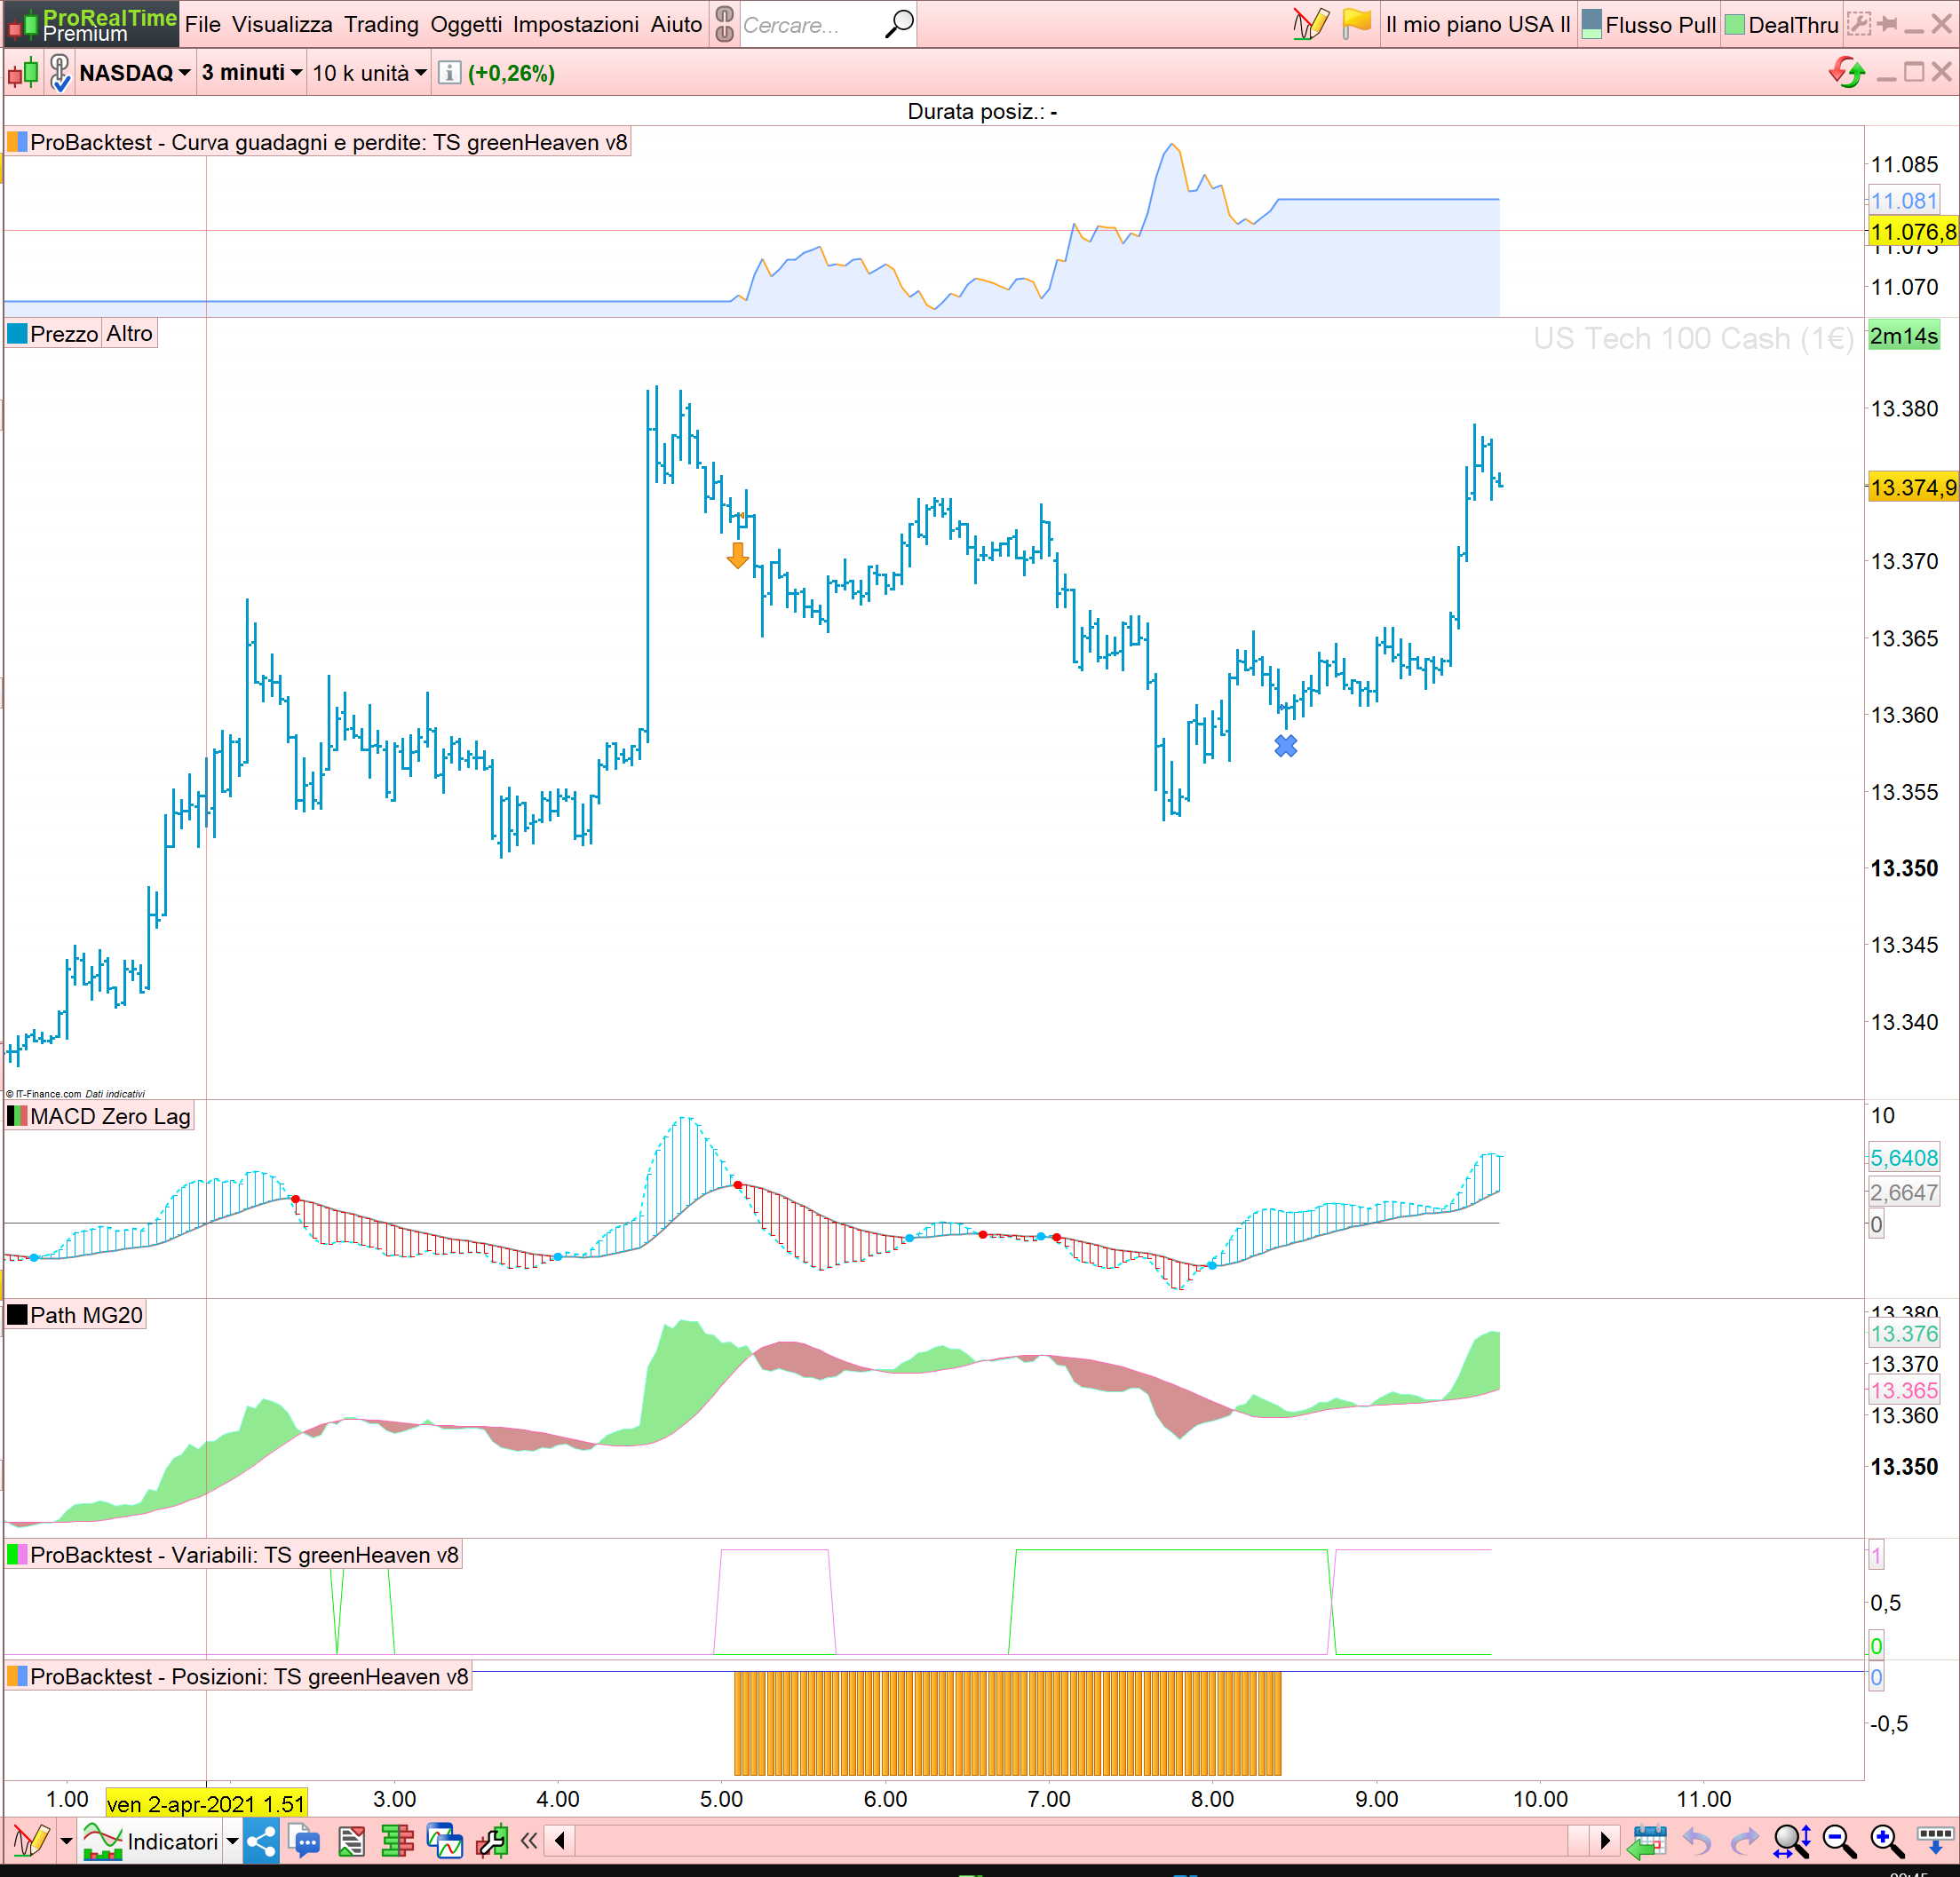Open the order book icon

pos(397,1841)
